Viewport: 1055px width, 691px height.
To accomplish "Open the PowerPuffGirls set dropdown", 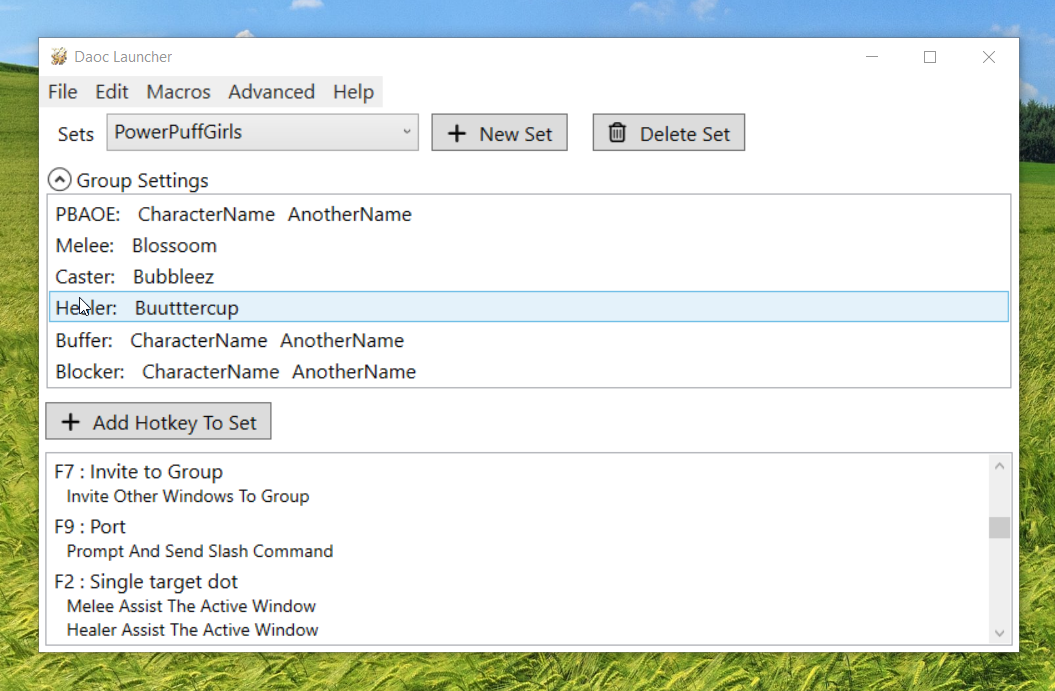I will tap(262, 131).
